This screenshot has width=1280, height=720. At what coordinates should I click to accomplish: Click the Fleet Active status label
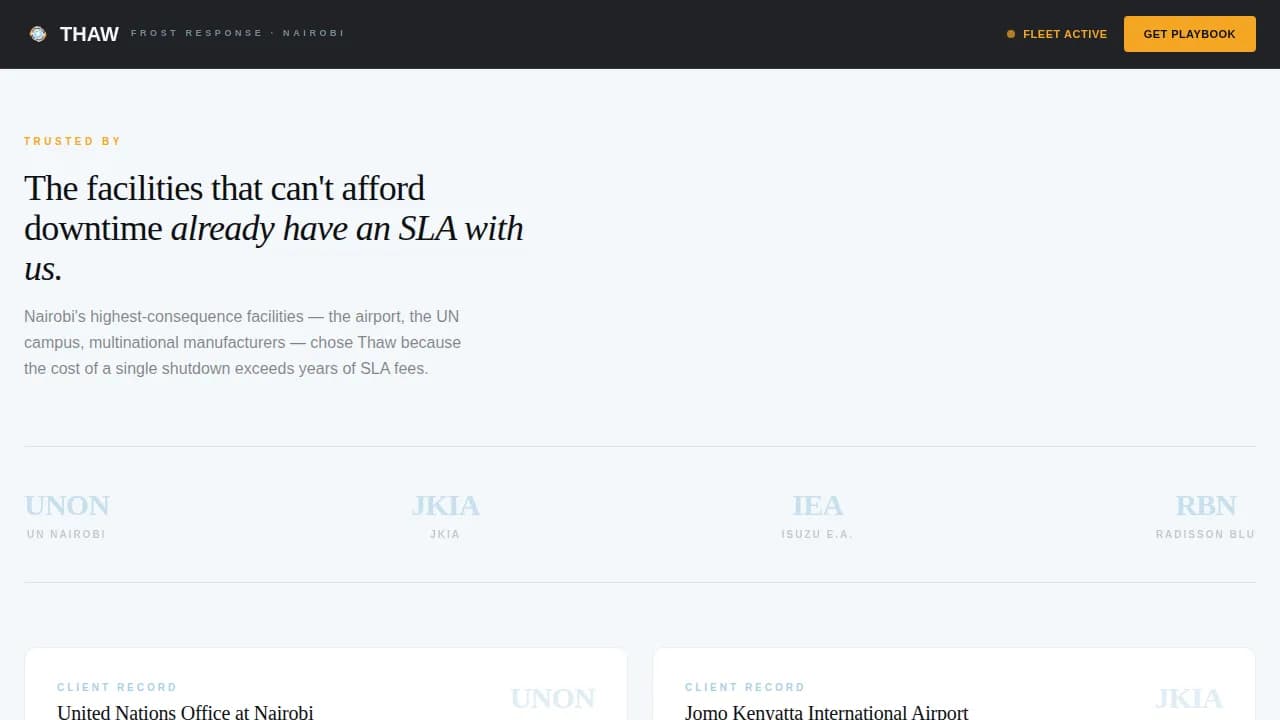coord(1065,34)
